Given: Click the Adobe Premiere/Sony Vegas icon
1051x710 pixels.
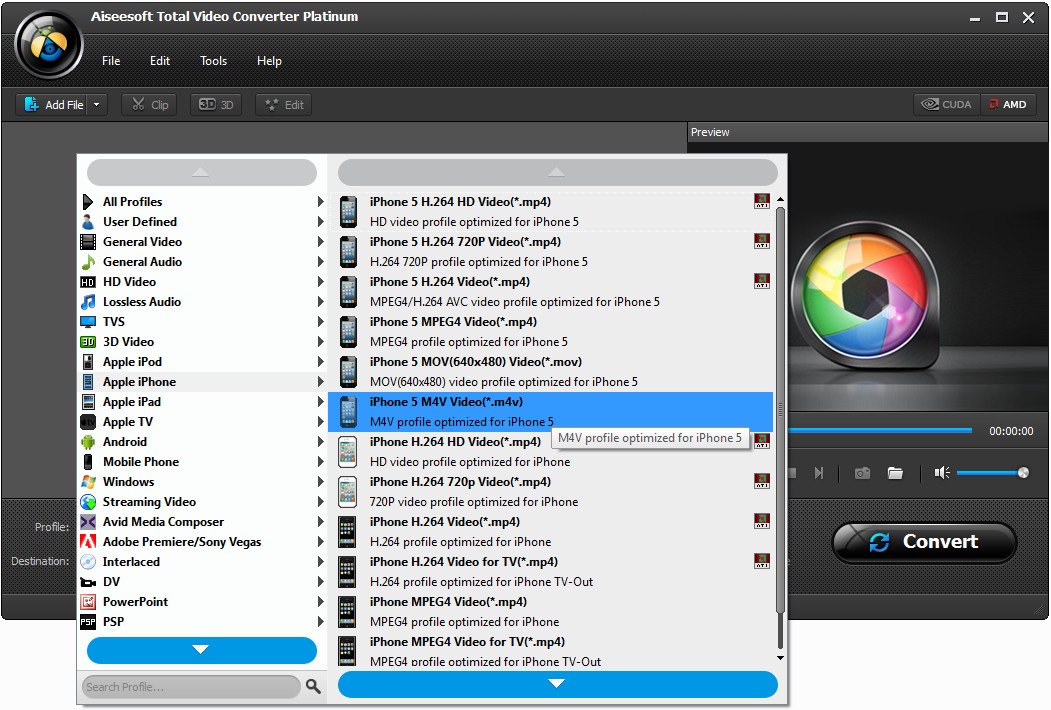Looking at the screenshot, I should [x=88, y=542].
